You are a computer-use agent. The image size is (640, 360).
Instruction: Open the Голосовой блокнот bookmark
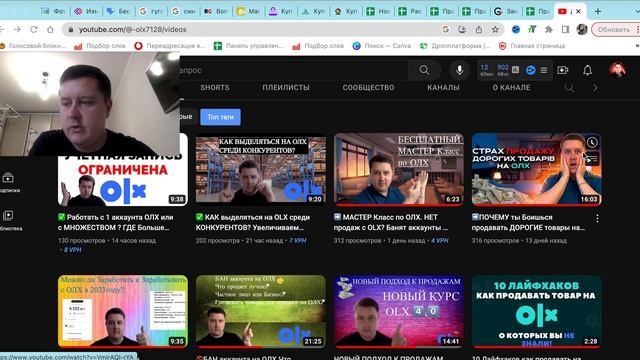pos(33,46)
